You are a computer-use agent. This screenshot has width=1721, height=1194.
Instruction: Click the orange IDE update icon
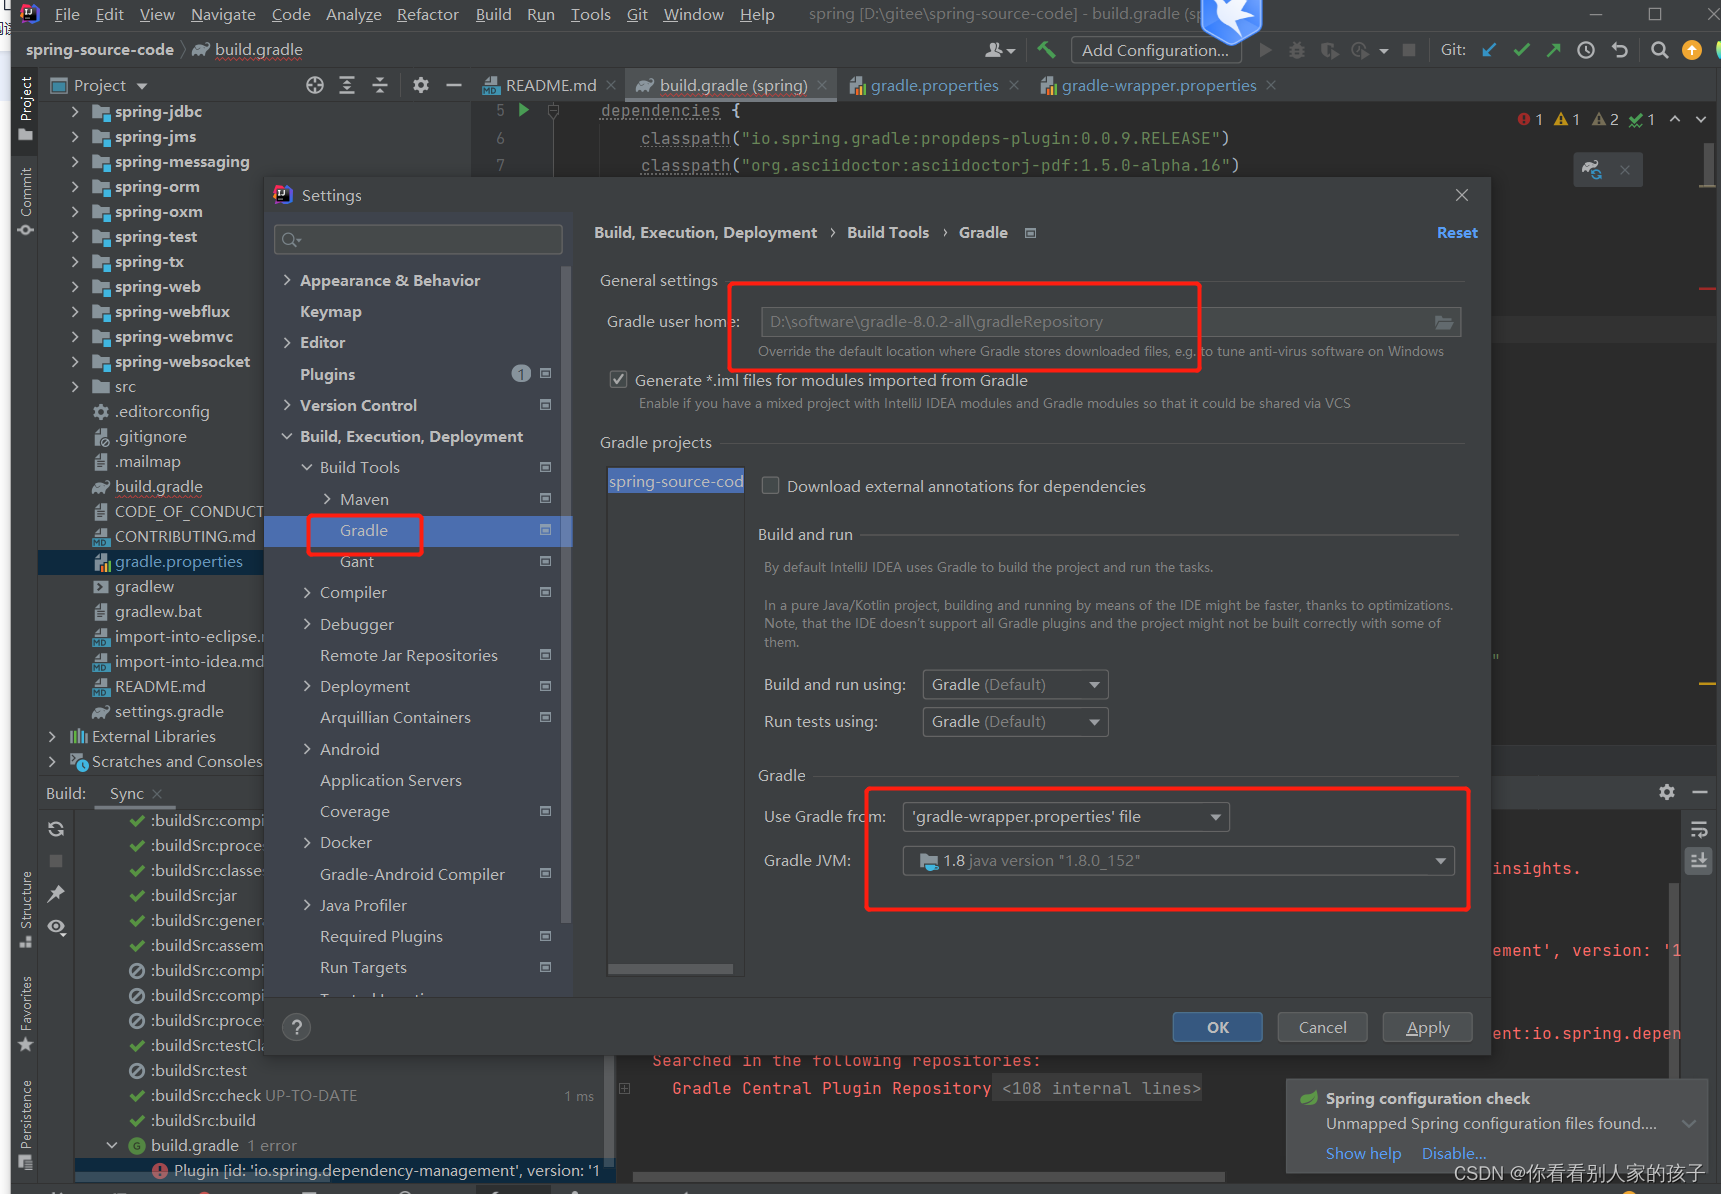coord(1692,50)
